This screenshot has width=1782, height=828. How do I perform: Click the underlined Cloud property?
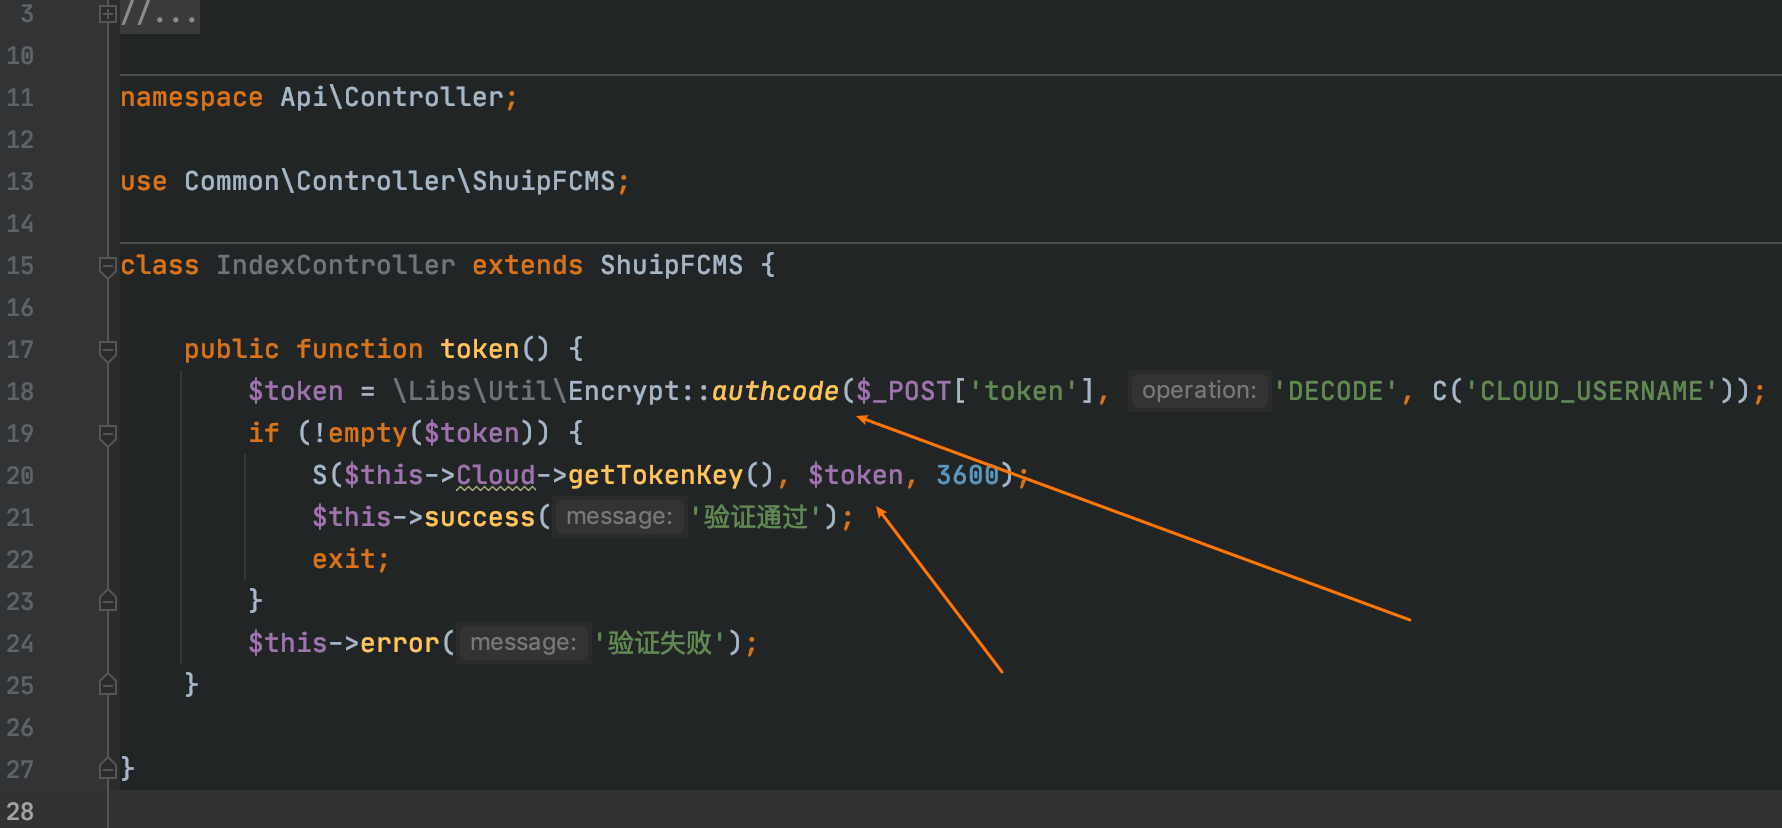pyautogui.click(x=495, y=475)
